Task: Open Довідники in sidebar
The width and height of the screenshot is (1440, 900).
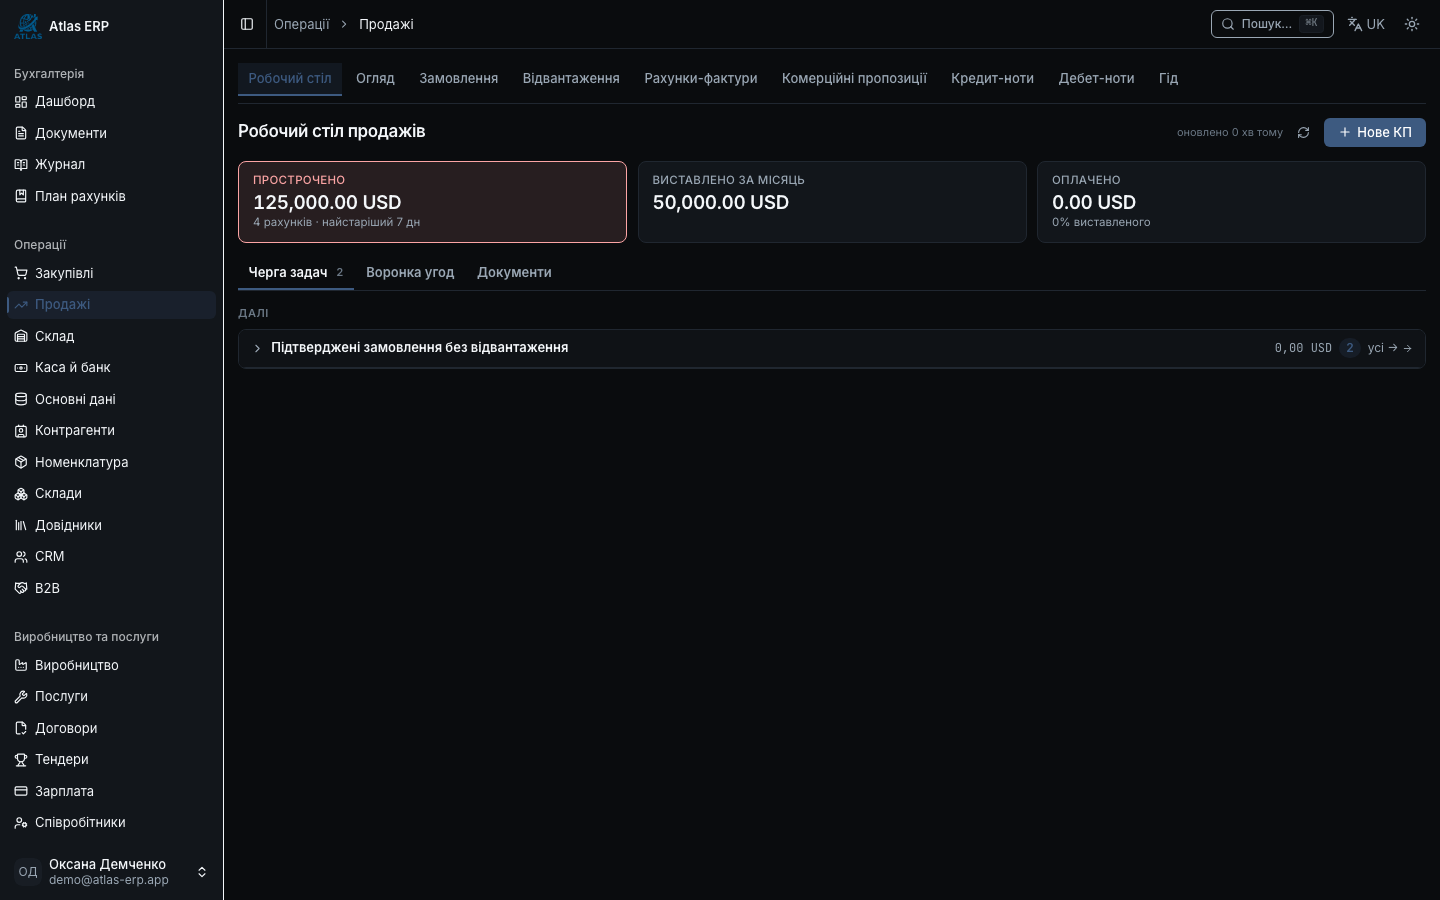Action: pyautogui.click(x=111, y=525)
